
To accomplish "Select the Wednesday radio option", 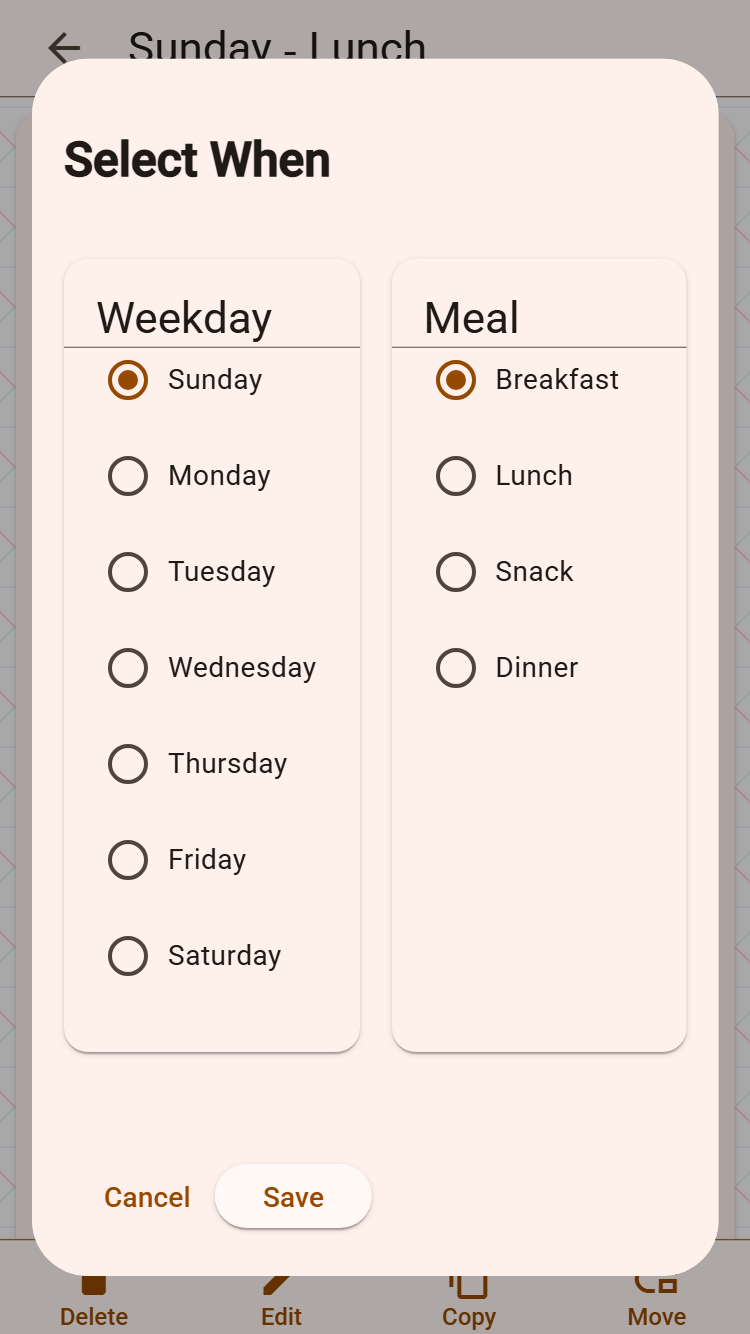I will point(128,668).
